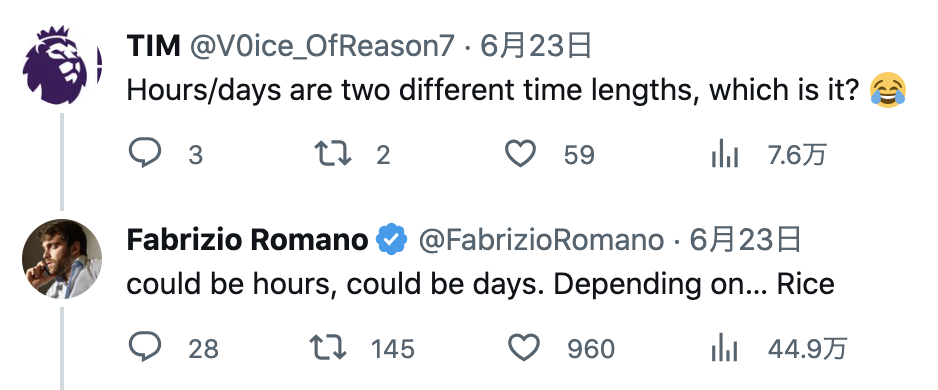Retweet Fabrizio Romano's Rice reply
Viewport: 938px width, 390px height.
pyautogui.click(x=328, y=347)
